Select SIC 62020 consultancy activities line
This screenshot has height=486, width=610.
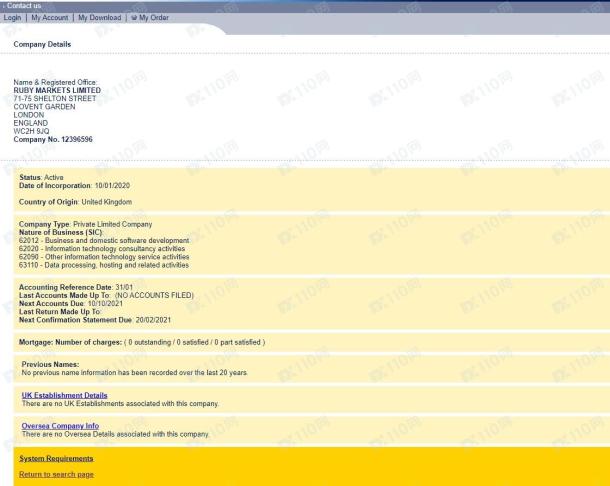(x=102, y=249)
